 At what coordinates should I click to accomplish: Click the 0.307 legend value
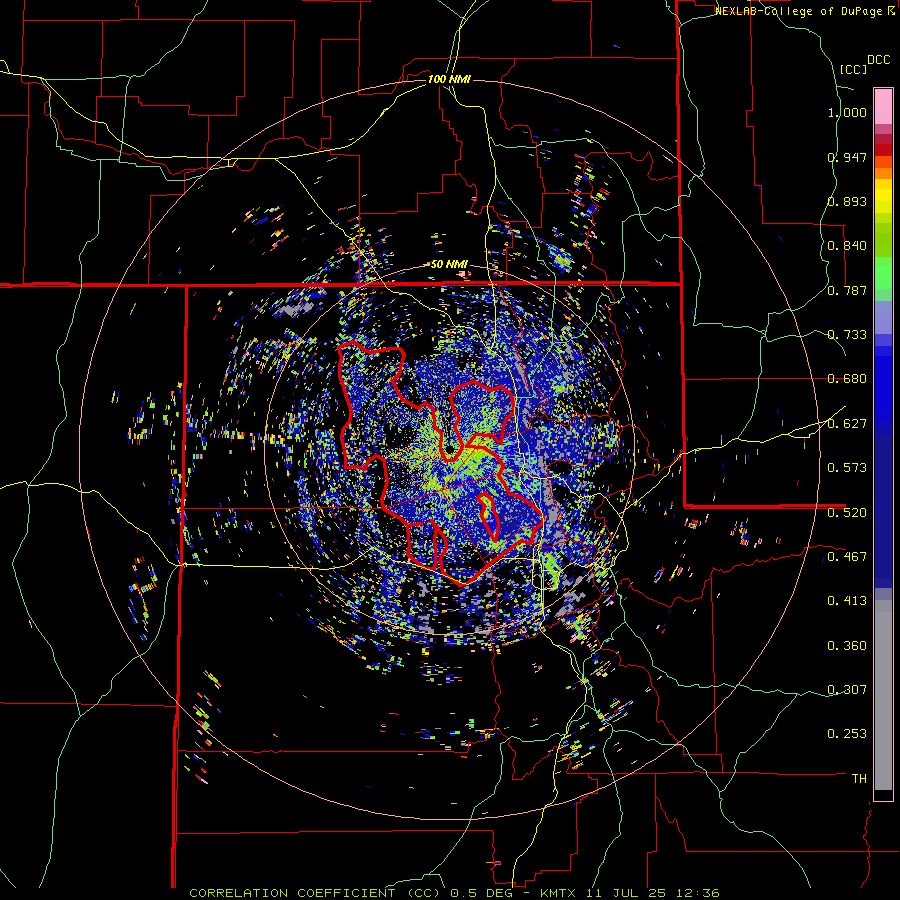tap(847, 690)
